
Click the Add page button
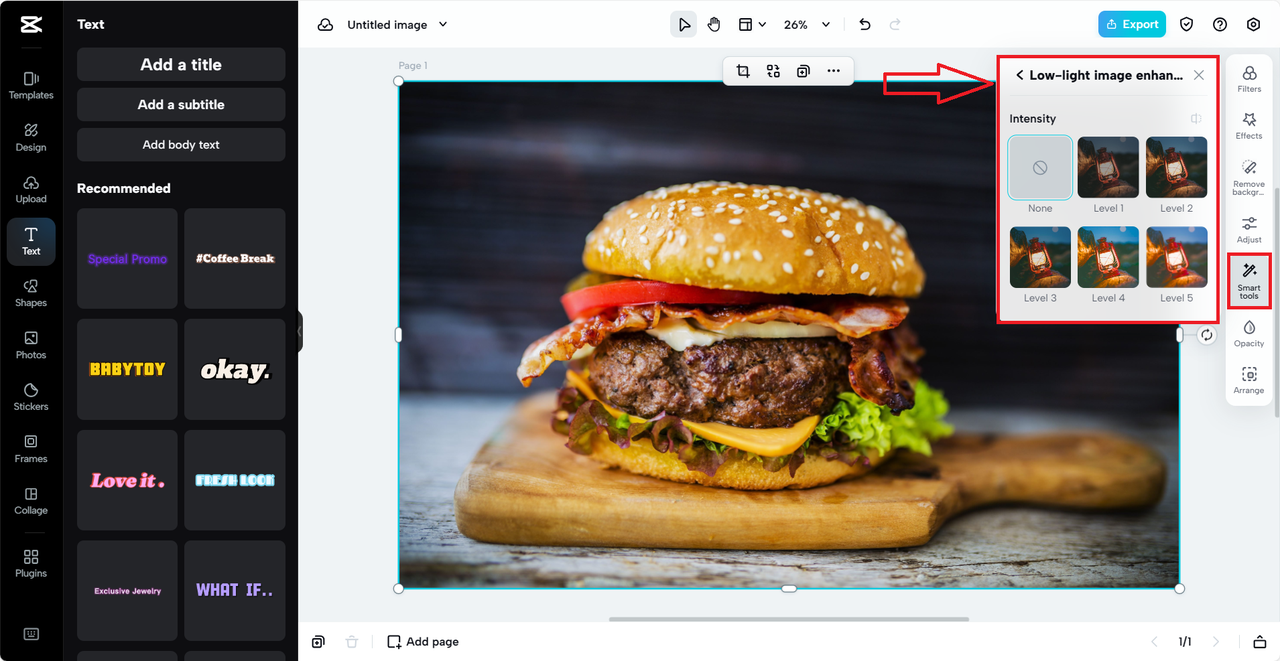pyautogui.click(x=423, y=642)
